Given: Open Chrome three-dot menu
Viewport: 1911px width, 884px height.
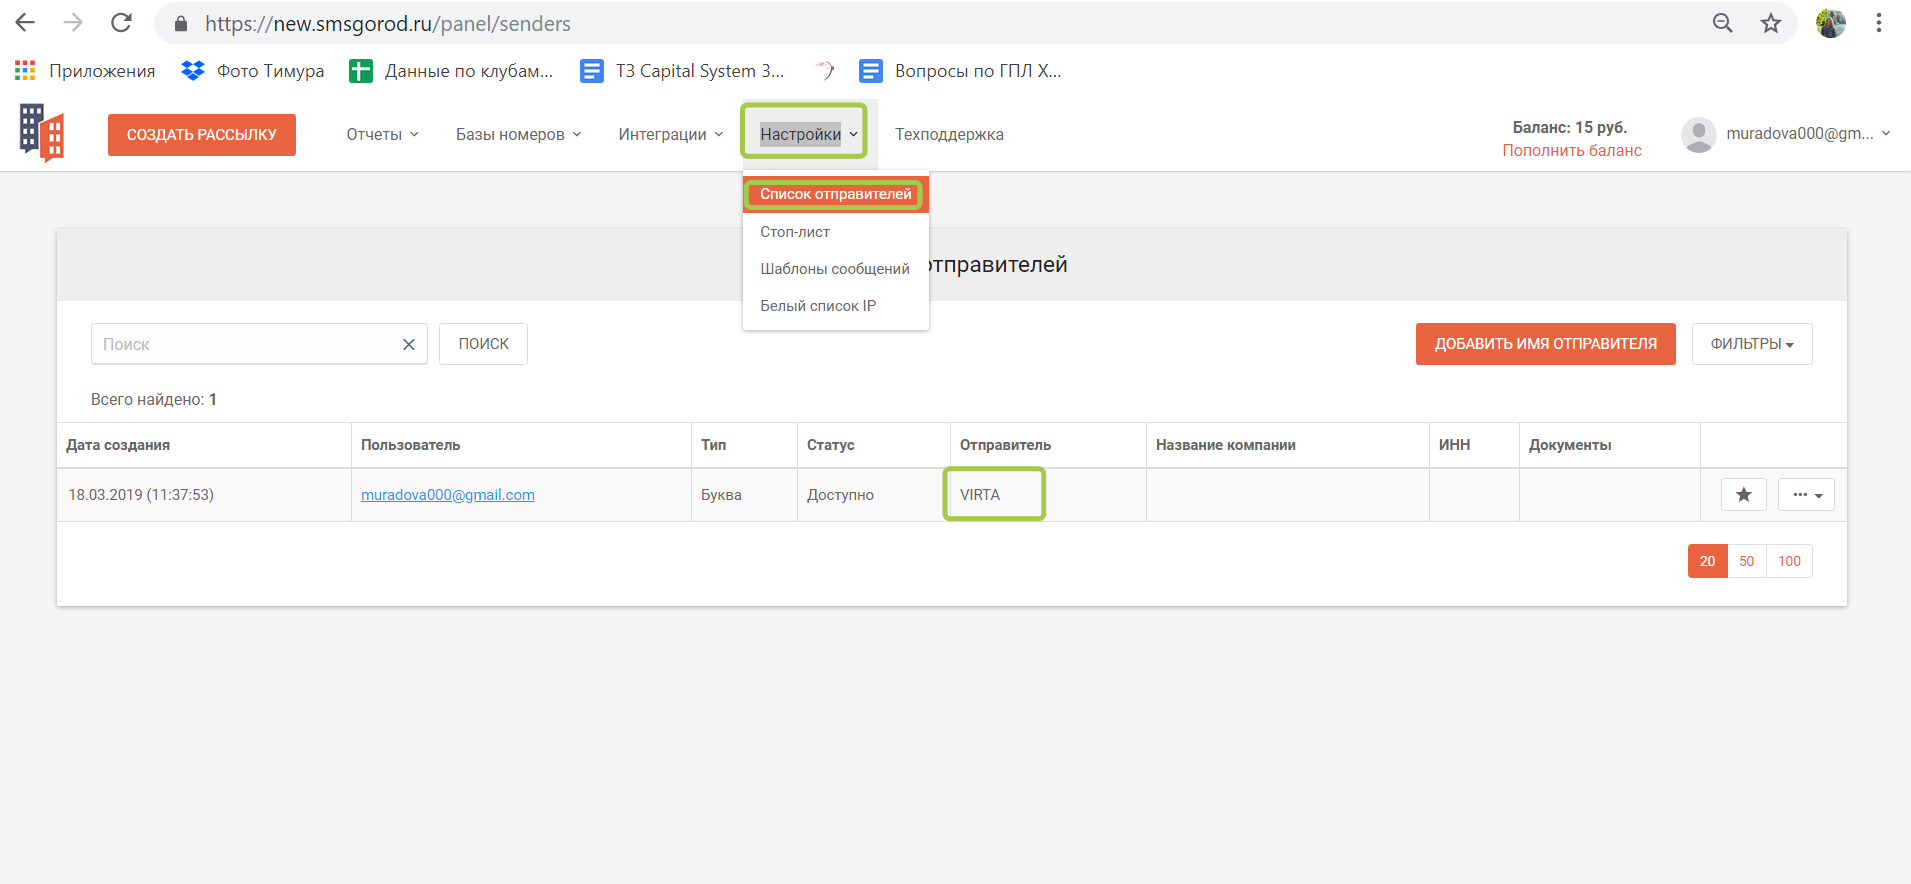Looking at the screenshot, I should click(1879, 23).
